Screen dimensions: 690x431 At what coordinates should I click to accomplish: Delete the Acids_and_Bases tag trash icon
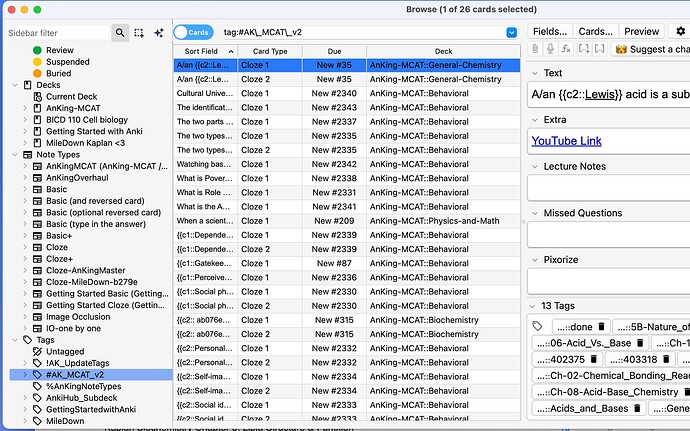point(637,408)
